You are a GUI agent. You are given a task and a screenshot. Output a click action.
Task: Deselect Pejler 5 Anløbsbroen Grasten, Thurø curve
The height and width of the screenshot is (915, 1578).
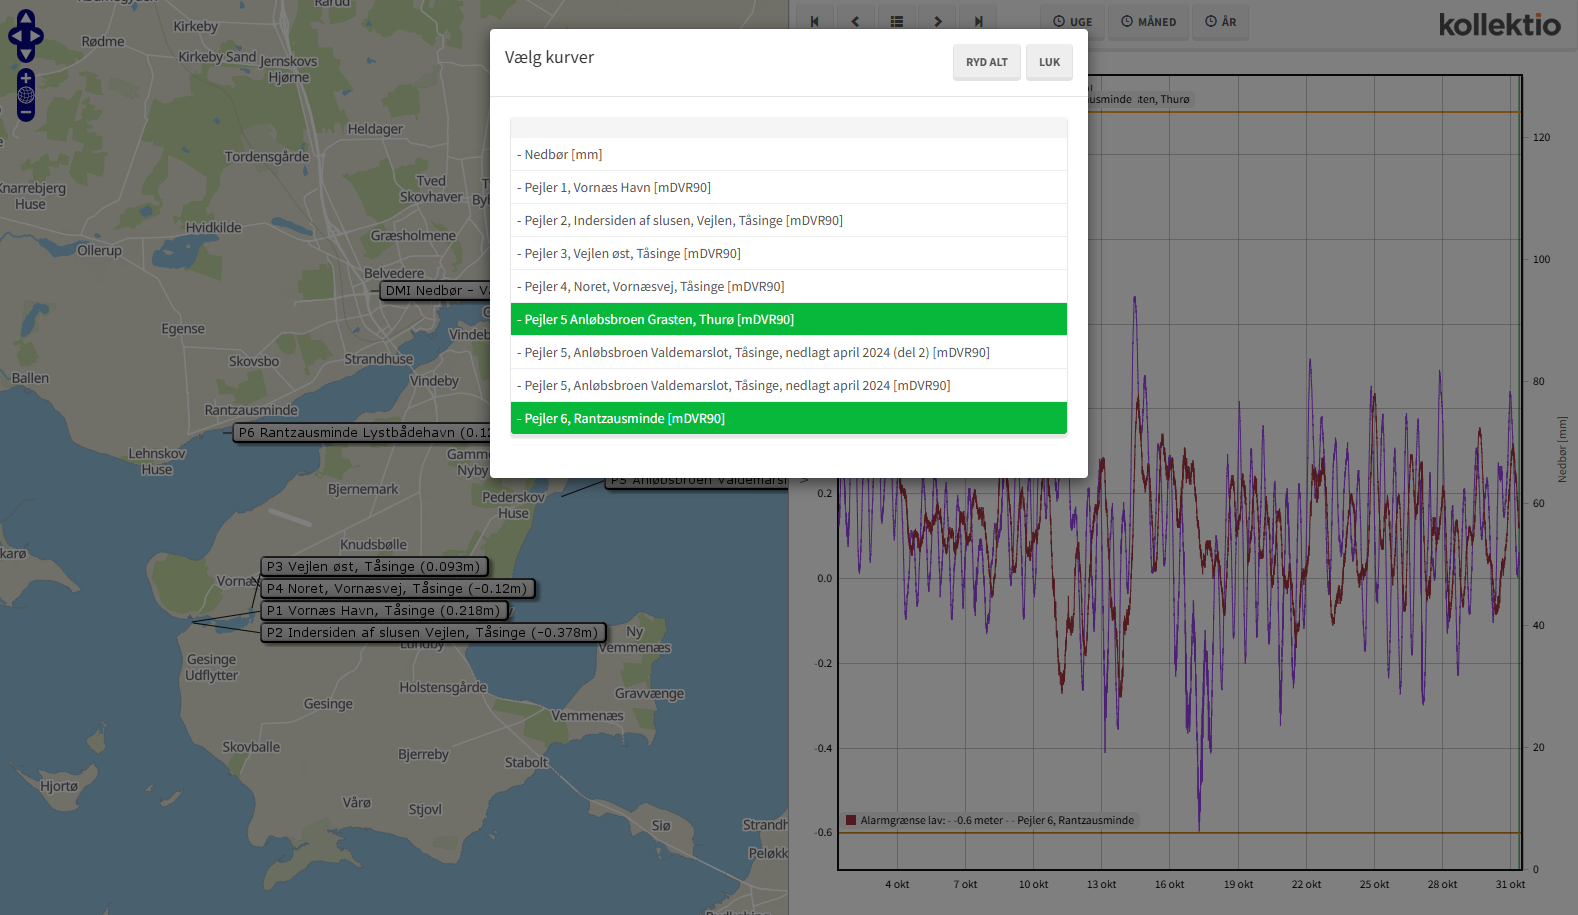(788, 319)
